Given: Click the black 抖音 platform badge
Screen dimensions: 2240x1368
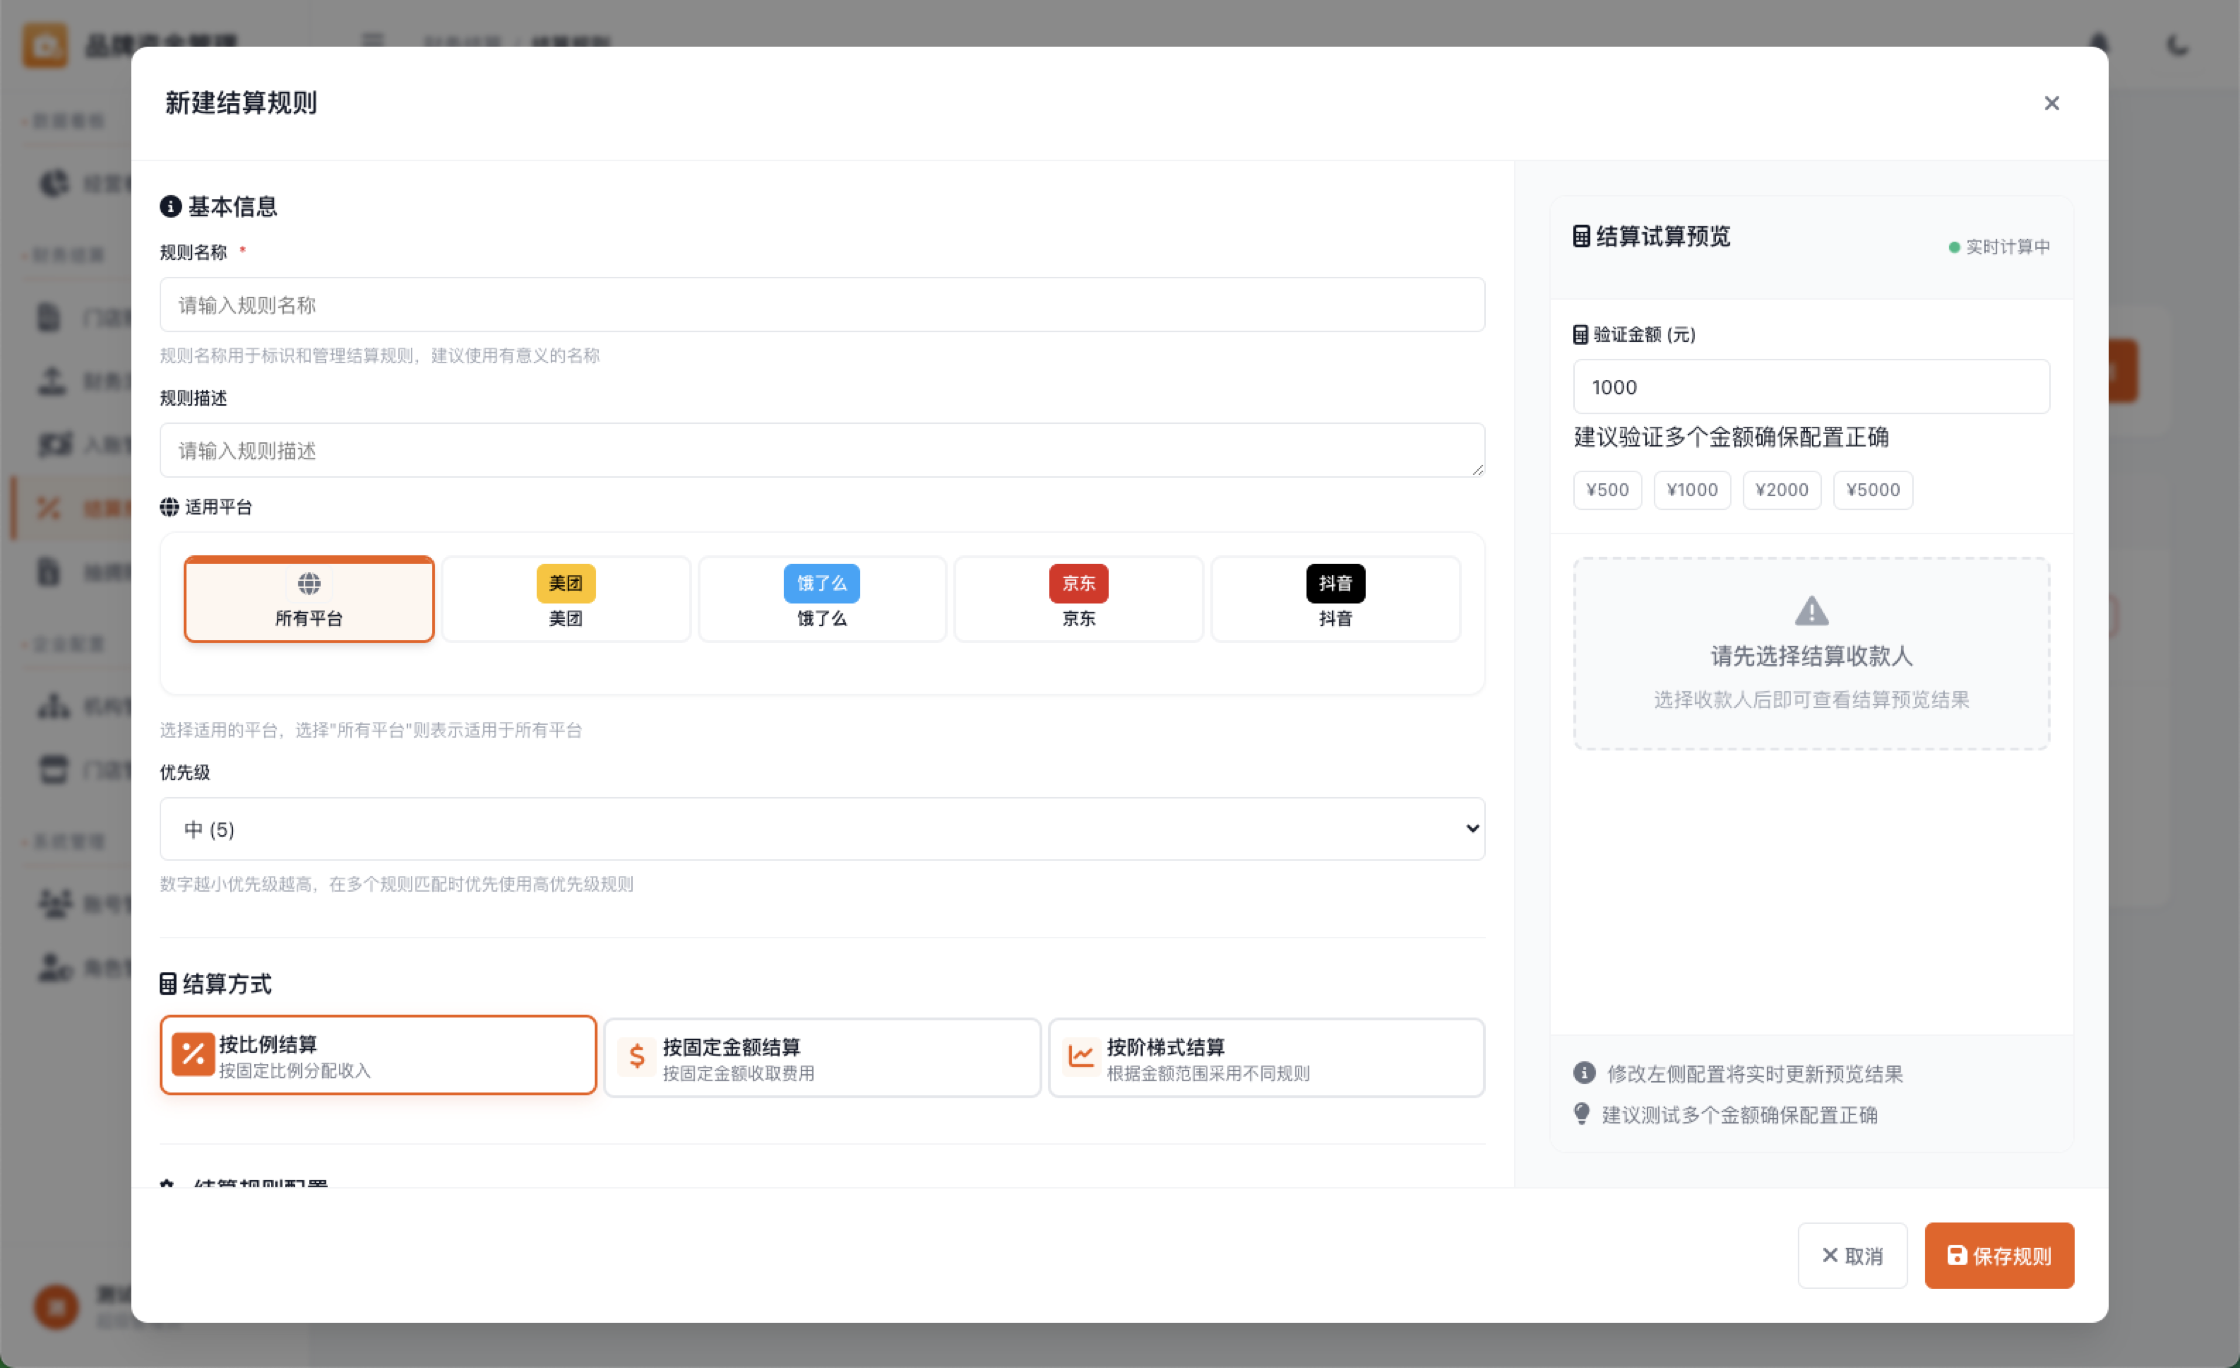Looking at the screenshot, I should tap(1335, 583).
